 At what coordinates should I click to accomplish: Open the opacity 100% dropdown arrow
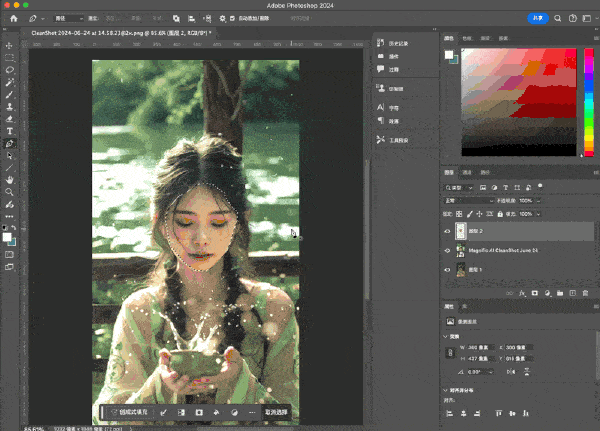[538, 201]
